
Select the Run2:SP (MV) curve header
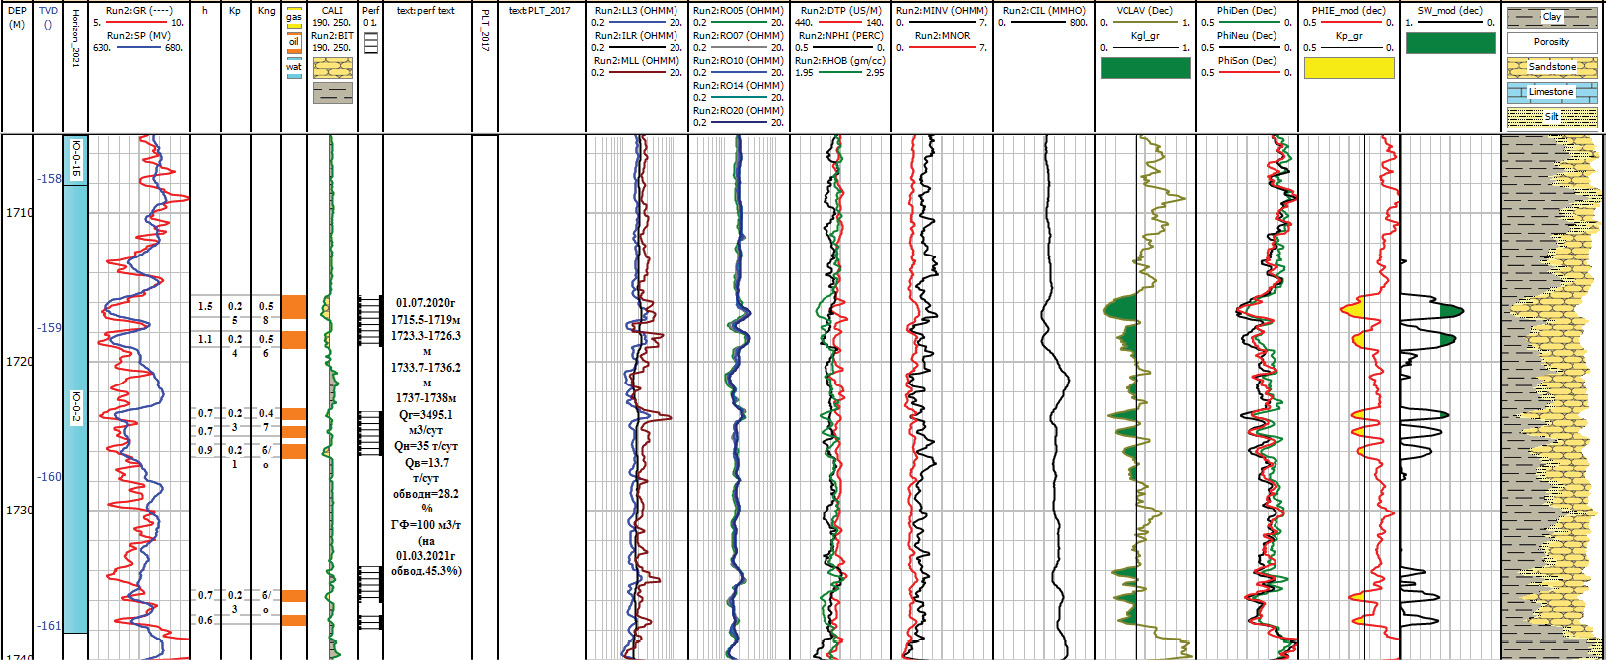pyautogui.click(x=139, y=36)
